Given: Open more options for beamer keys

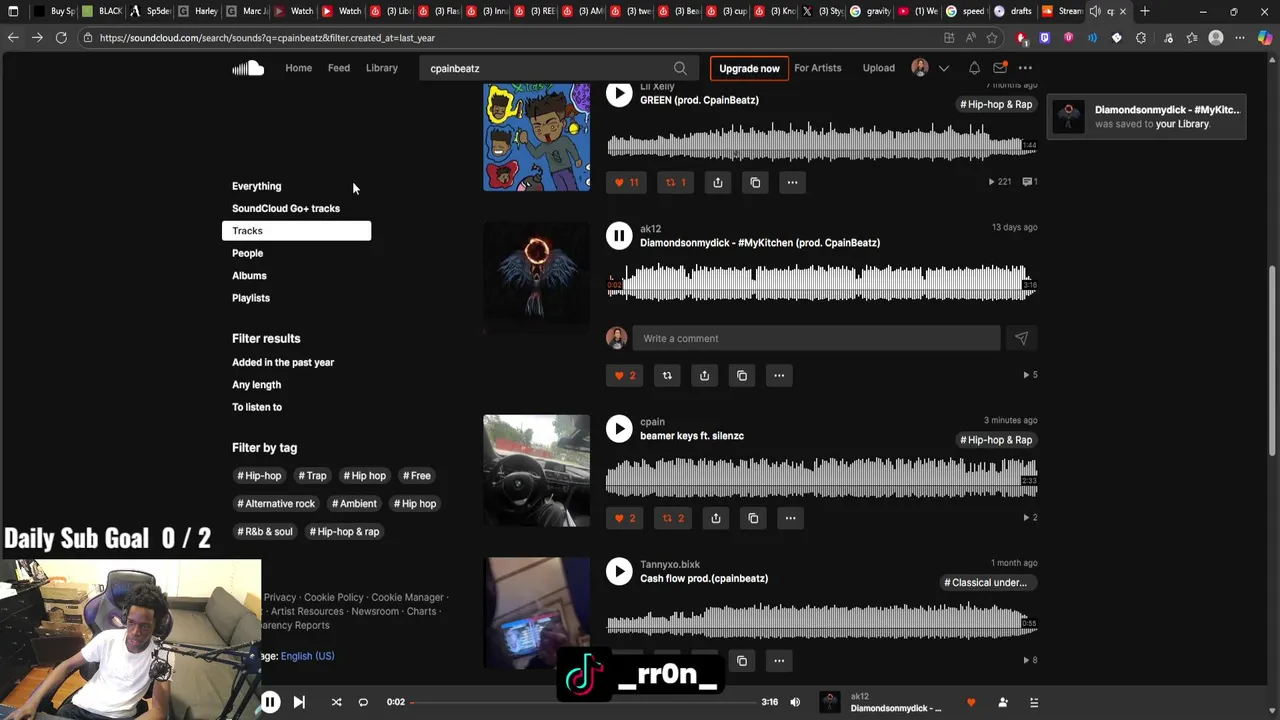Looking at the screenshot, I should (790, 518).
